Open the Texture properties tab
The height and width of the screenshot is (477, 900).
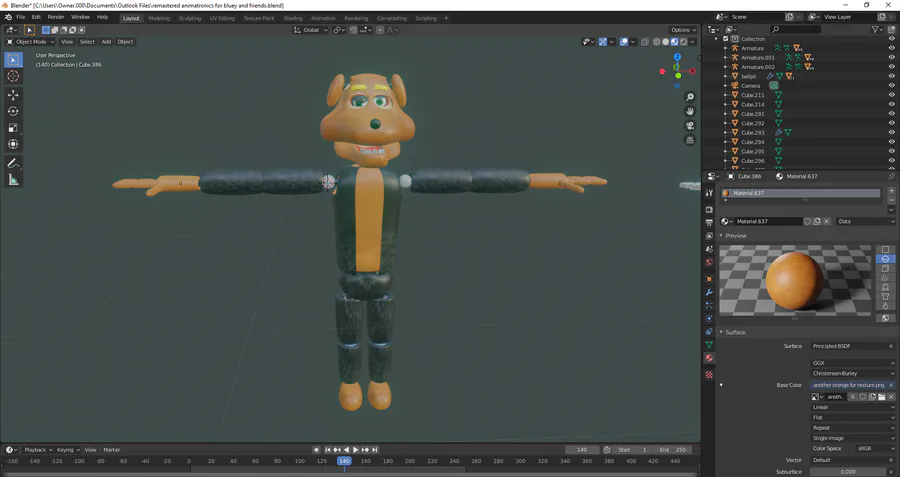[709, 375]
